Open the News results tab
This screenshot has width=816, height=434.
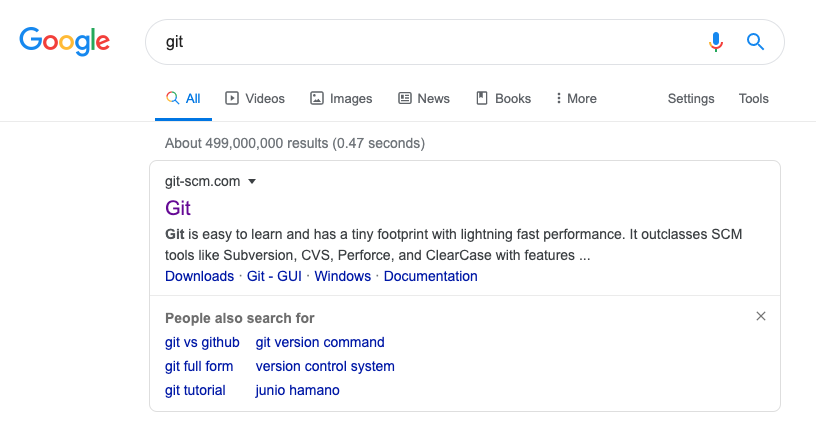(424, 98)
